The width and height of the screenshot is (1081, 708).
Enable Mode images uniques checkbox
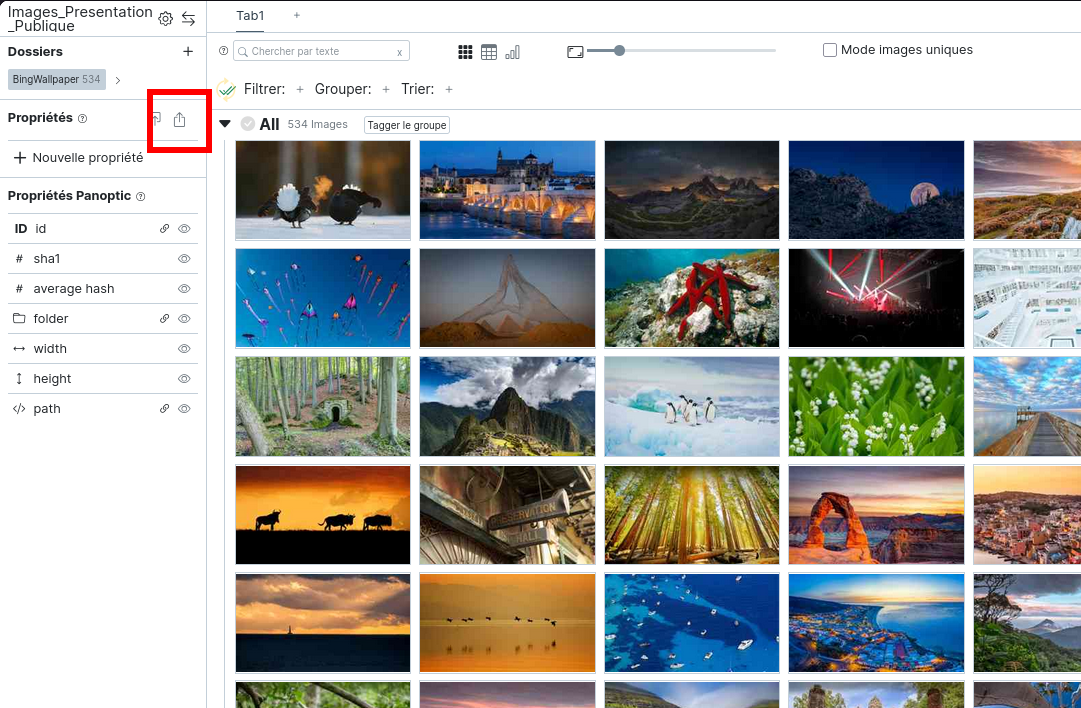click(x=830, y=50)
